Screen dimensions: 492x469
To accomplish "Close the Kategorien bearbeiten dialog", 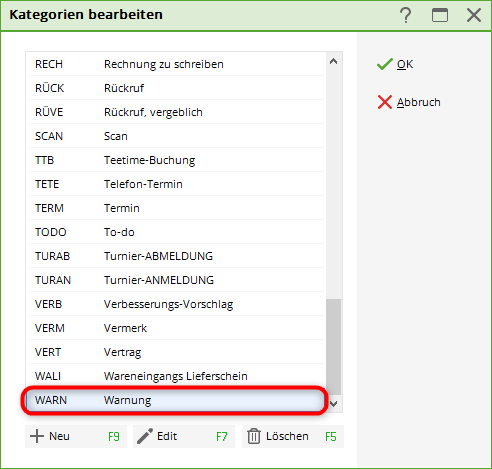I will pyautogui.click(x=474, y=15).
